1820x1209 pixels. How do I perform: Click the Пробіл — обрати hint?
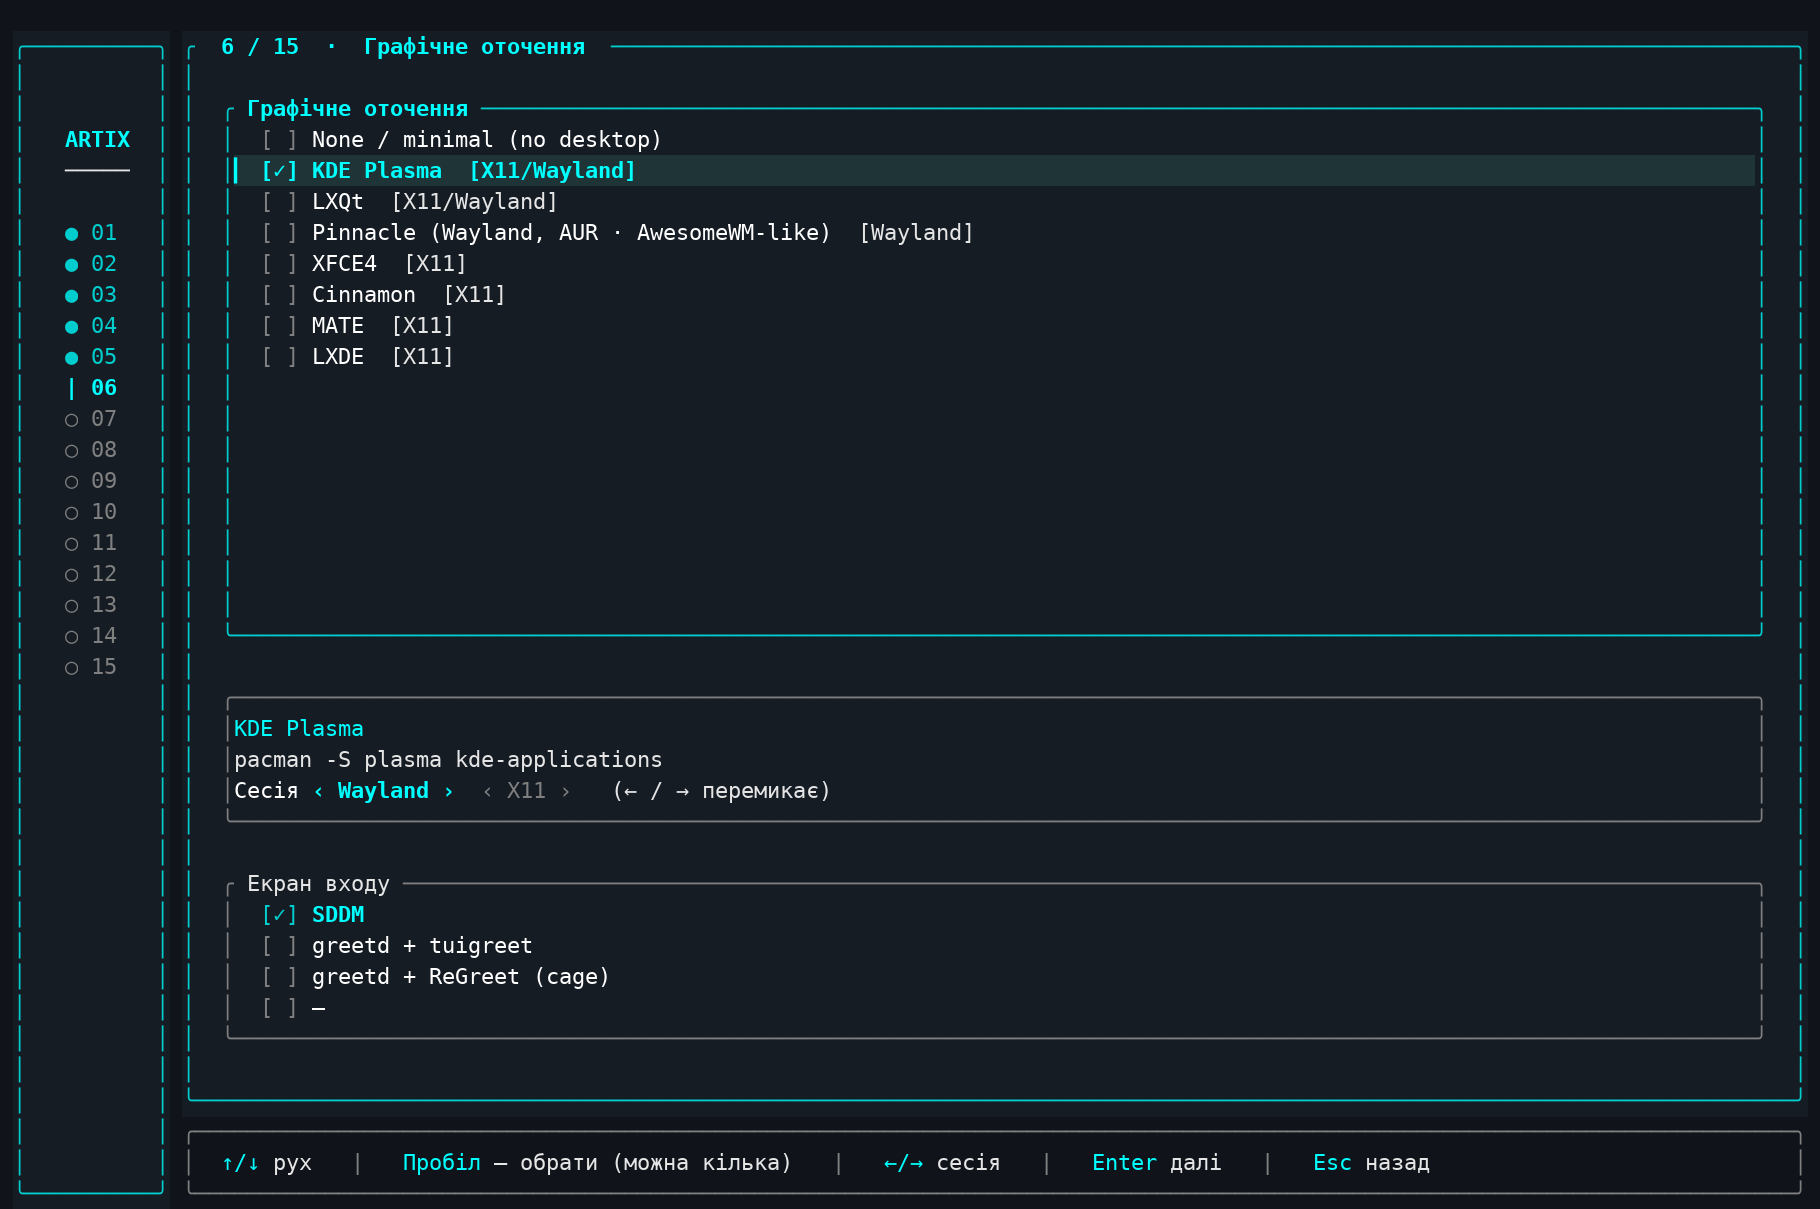(597, 1163)
